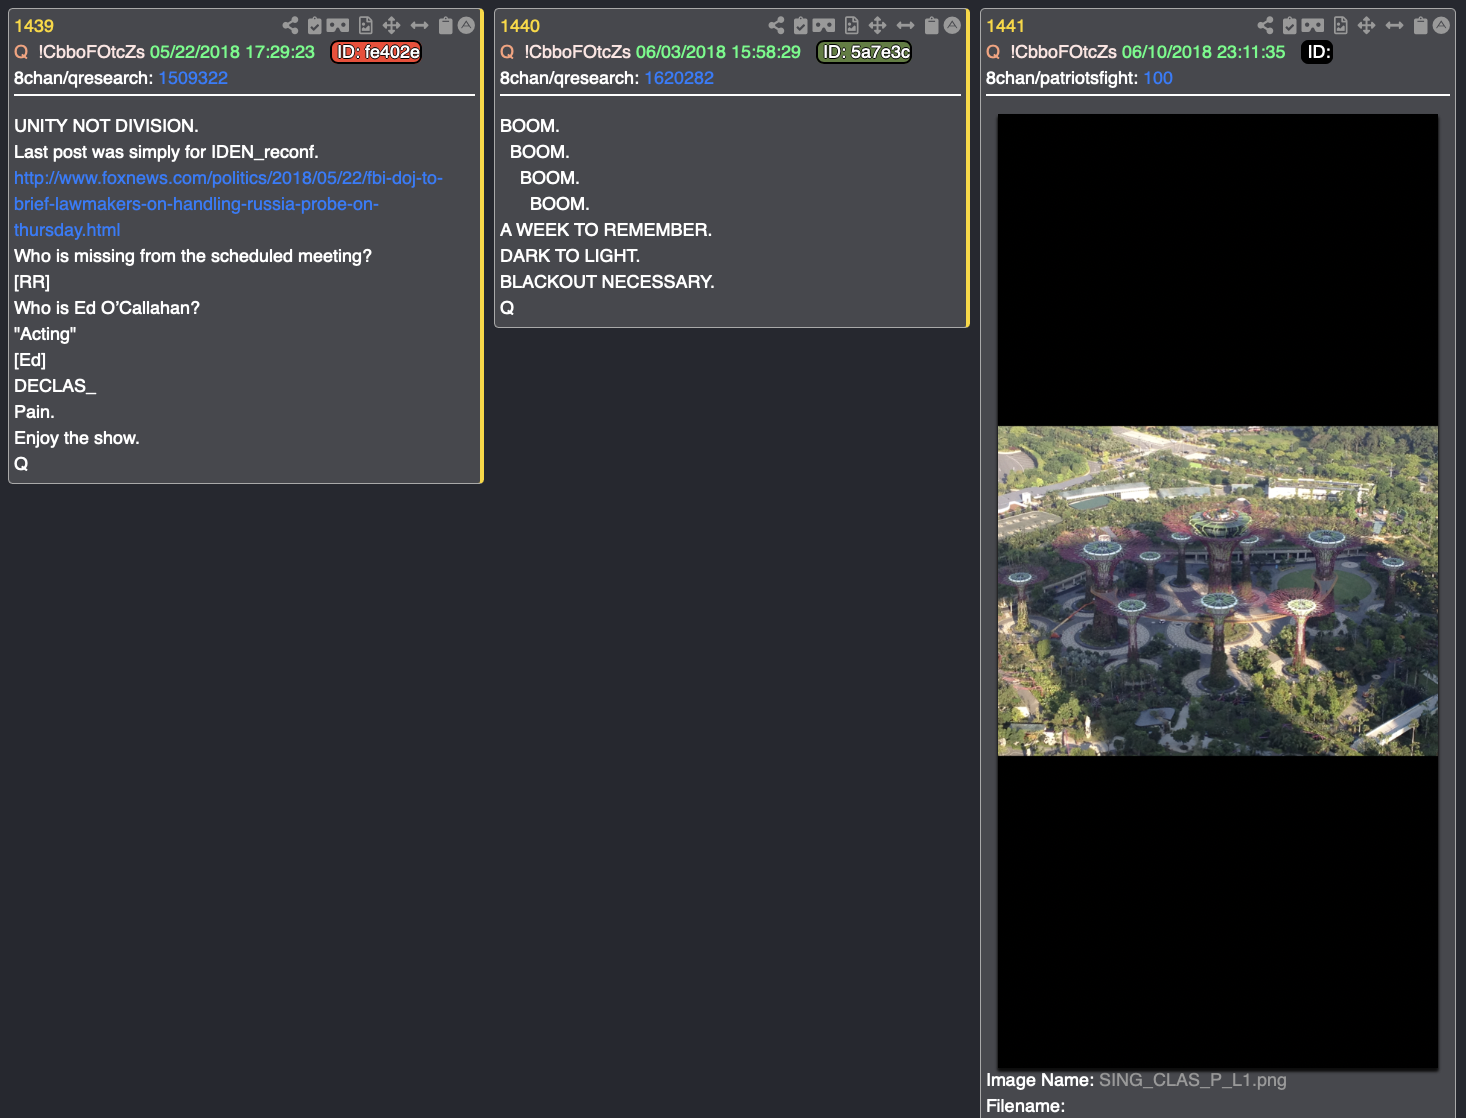Click the image file icon on post 1440

tap(852, 26)
